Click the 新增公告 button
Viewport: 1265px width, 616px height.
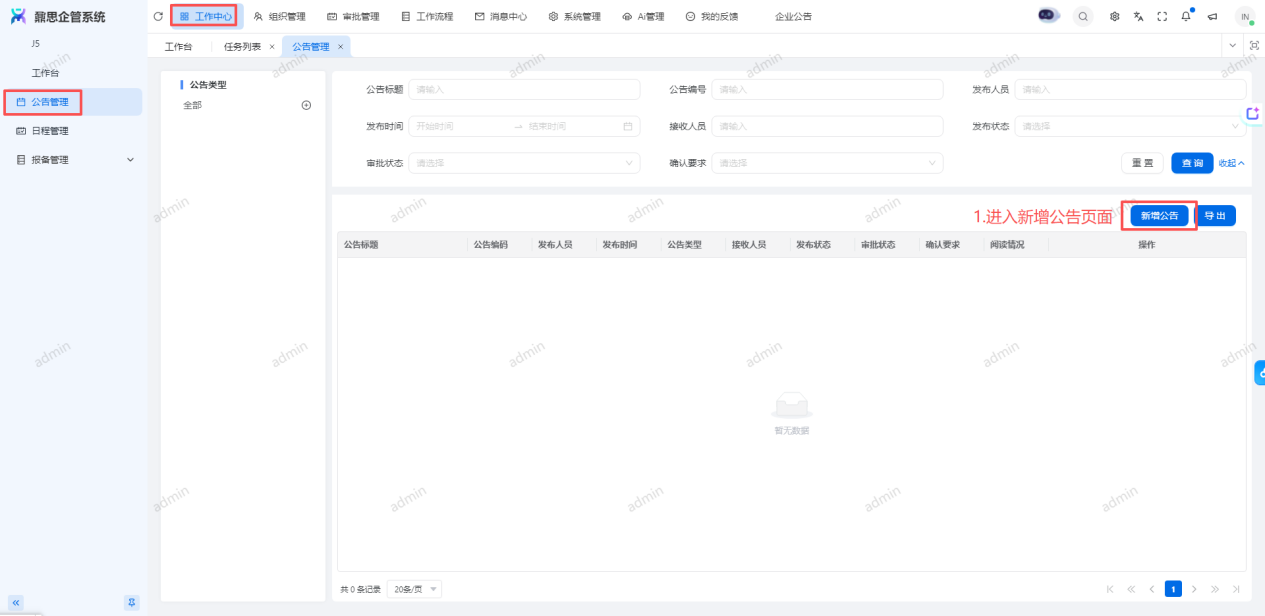coord(1159,216)
